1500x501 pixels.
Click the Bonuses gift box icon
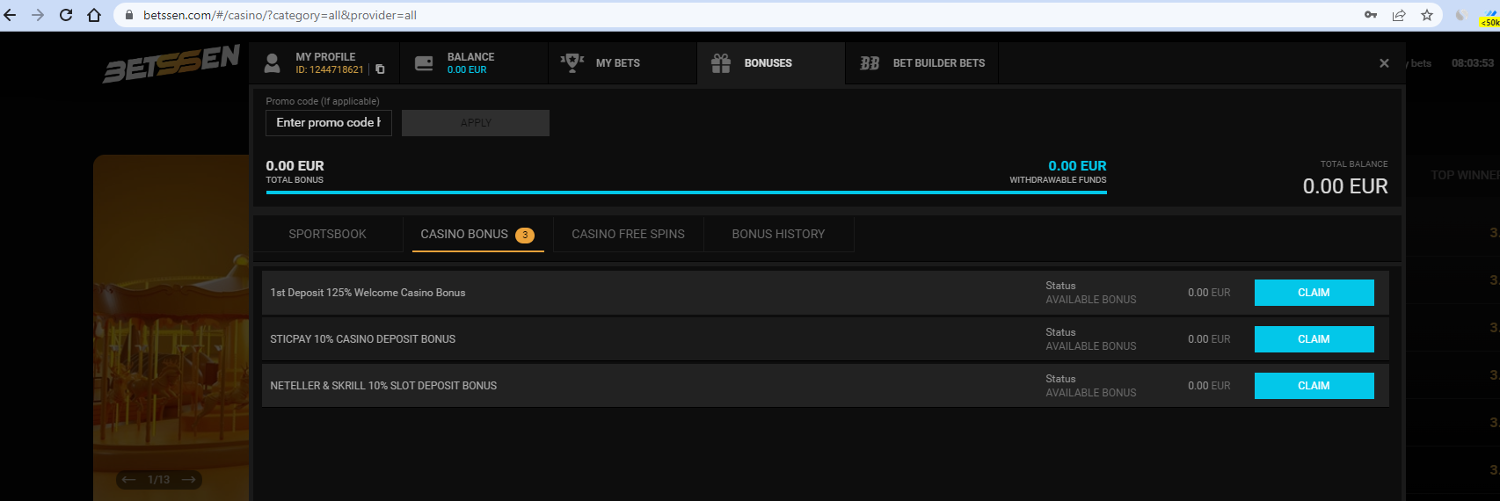(x=721, y=63)
